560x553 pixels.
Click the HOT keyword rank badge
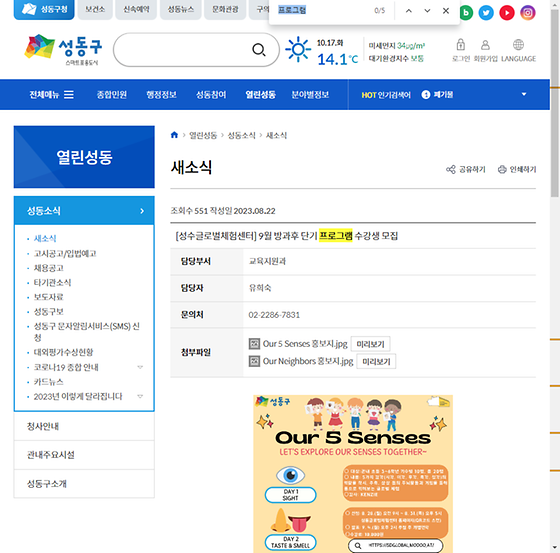point(426,95)
